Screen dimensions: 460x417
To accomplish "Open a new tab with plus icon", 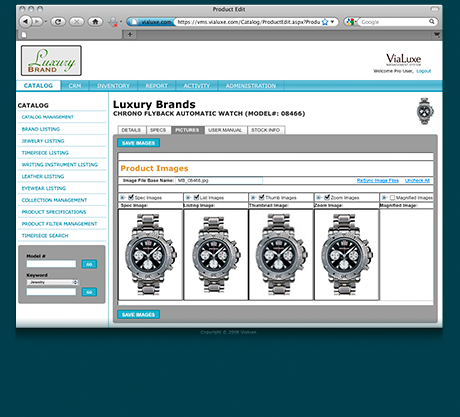I will tap(130, 34).
